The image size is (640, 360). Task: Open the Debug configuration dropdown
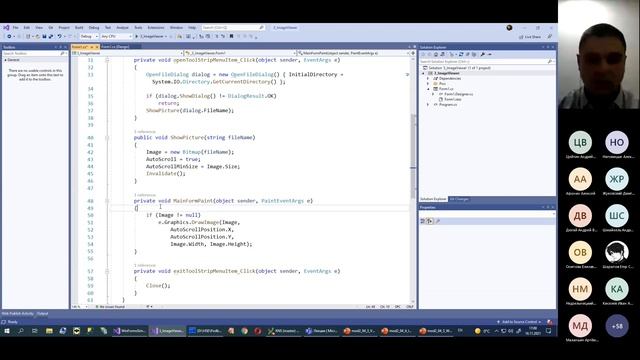(x=89, y=36)
